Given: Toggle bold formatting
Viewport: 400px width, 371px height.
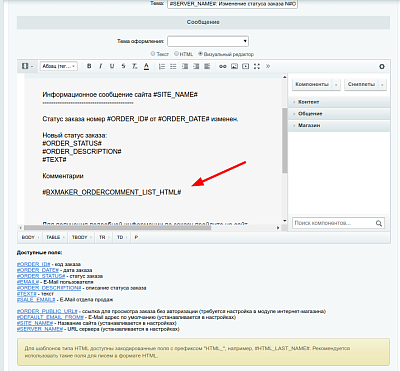Looking at the screenshot, I should pyautogui.click(x=89, y=66).
